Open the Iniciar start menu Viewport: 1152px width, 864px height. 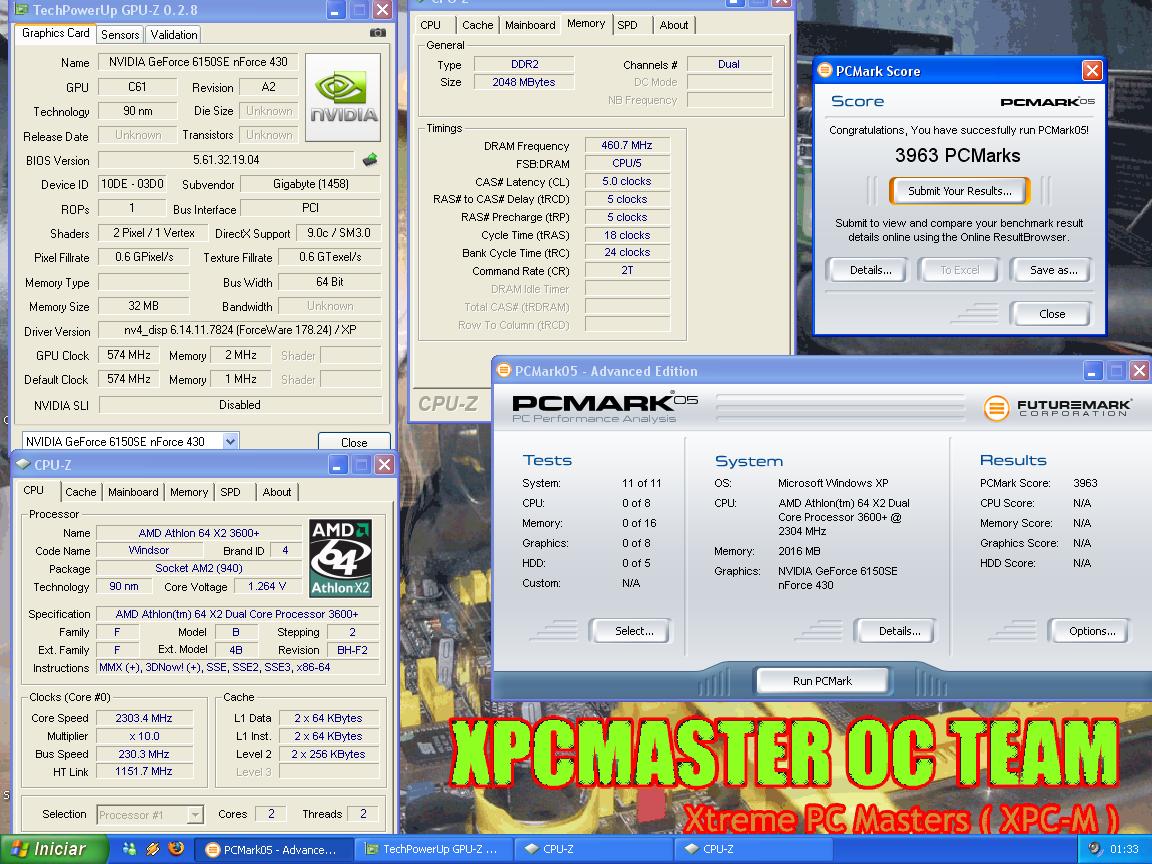pos(53,849)
